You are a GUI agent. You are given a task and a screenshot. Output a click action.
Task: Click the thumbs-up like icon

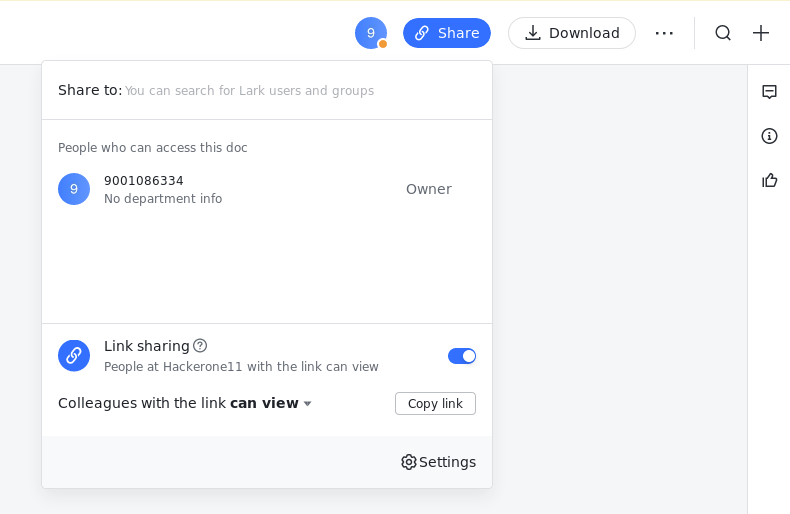click(x=769, y=180)
